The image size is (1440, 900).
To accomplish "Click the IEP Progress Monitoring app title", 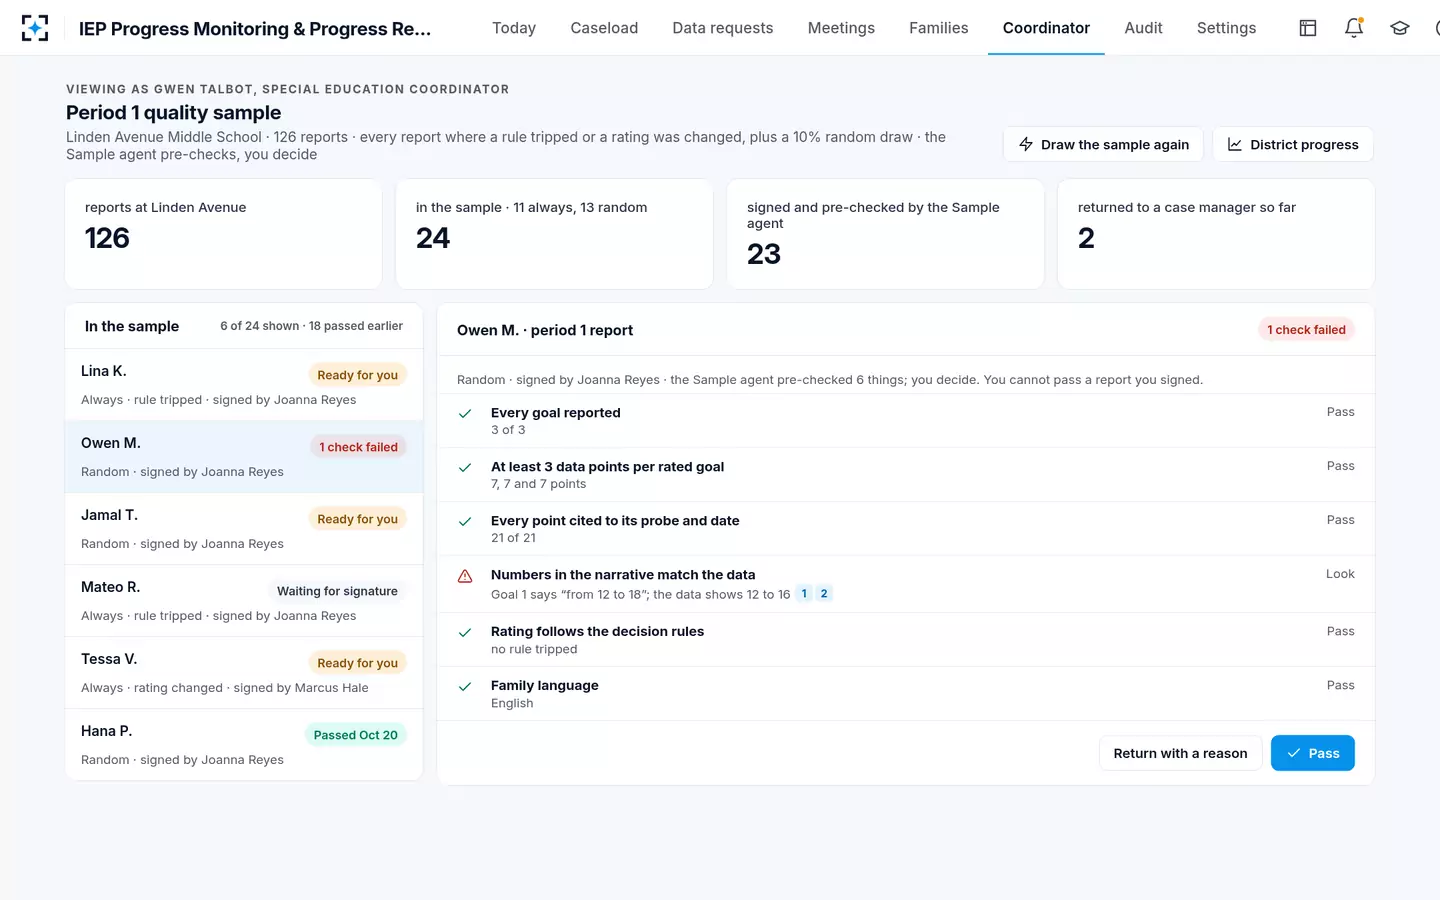I will (x=255, y=28).
